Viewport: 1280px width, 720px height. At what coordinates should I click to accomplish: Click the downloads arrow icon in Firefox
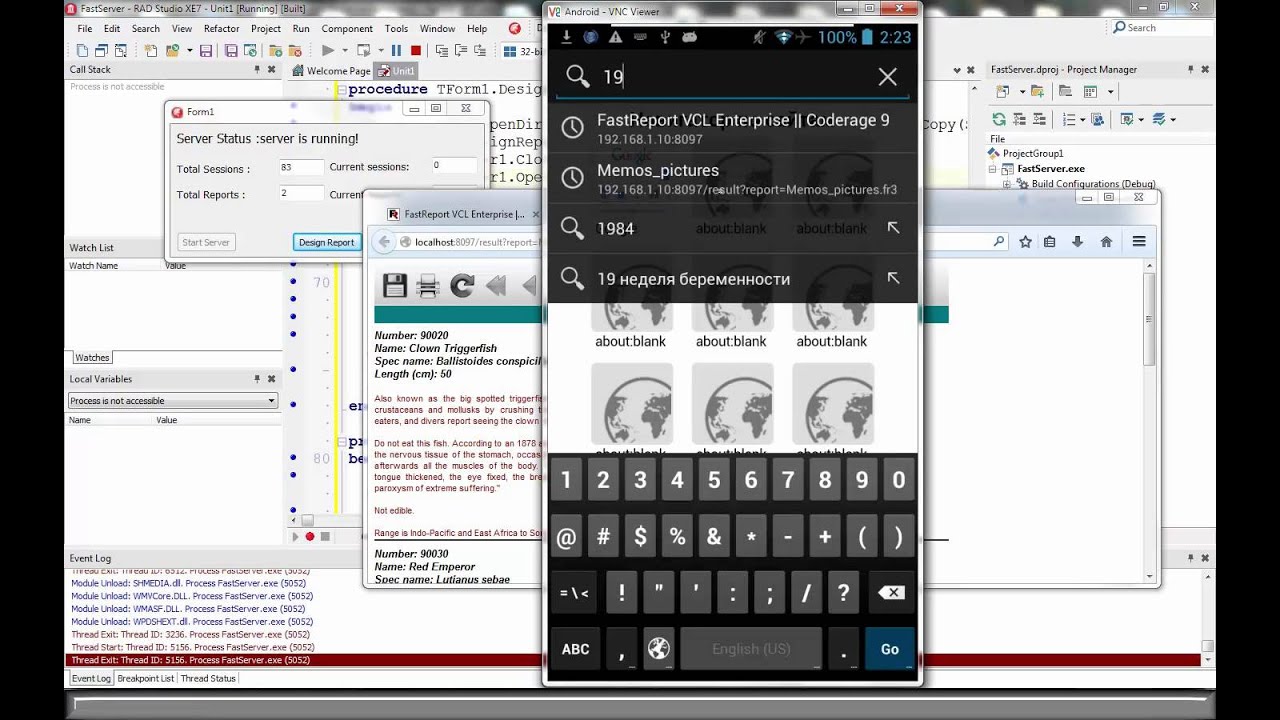(x=1077, y=242)
